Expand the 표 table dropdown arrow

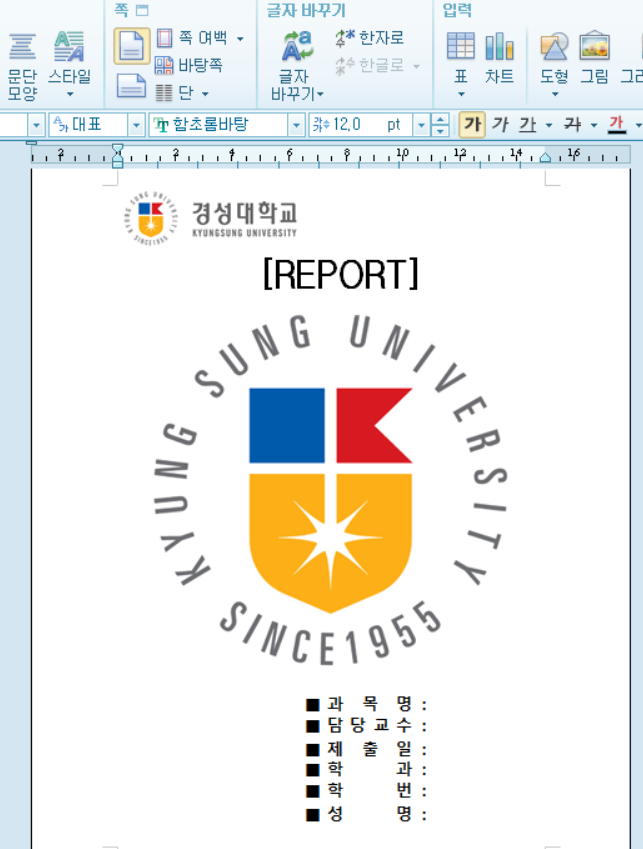pos(461,95)
